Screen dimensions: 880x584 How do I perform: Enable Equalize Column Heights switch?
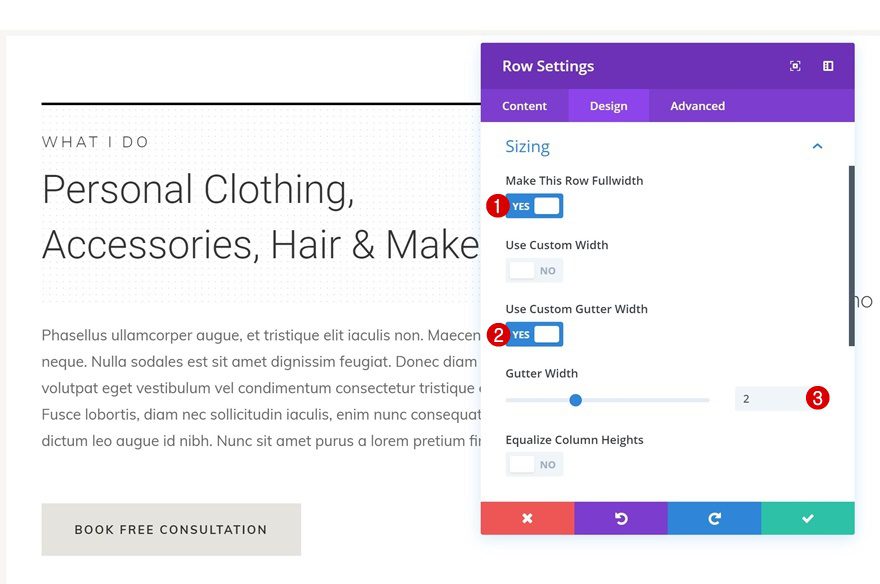(535, 464)
